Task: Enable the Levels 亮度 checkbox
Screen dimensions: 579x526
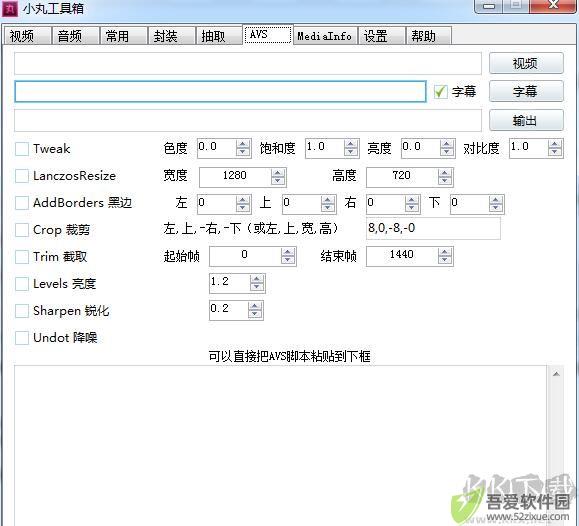Action: (22, 284)
